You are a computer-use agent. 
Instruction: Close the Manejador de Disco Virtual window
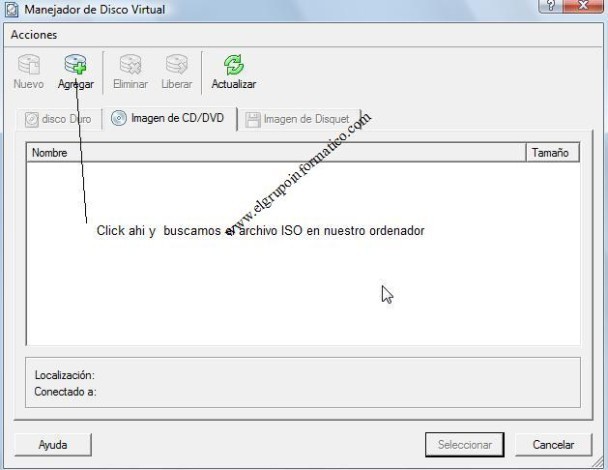click(x=583, y=5)
